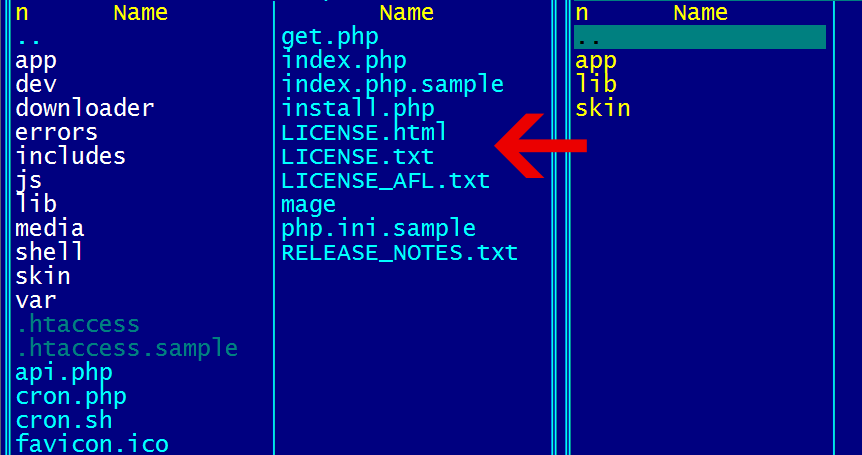Image resolution: width=862 pixels, height=455 pixels.
Task: Select the dev folder
Action: click(36, 84)
